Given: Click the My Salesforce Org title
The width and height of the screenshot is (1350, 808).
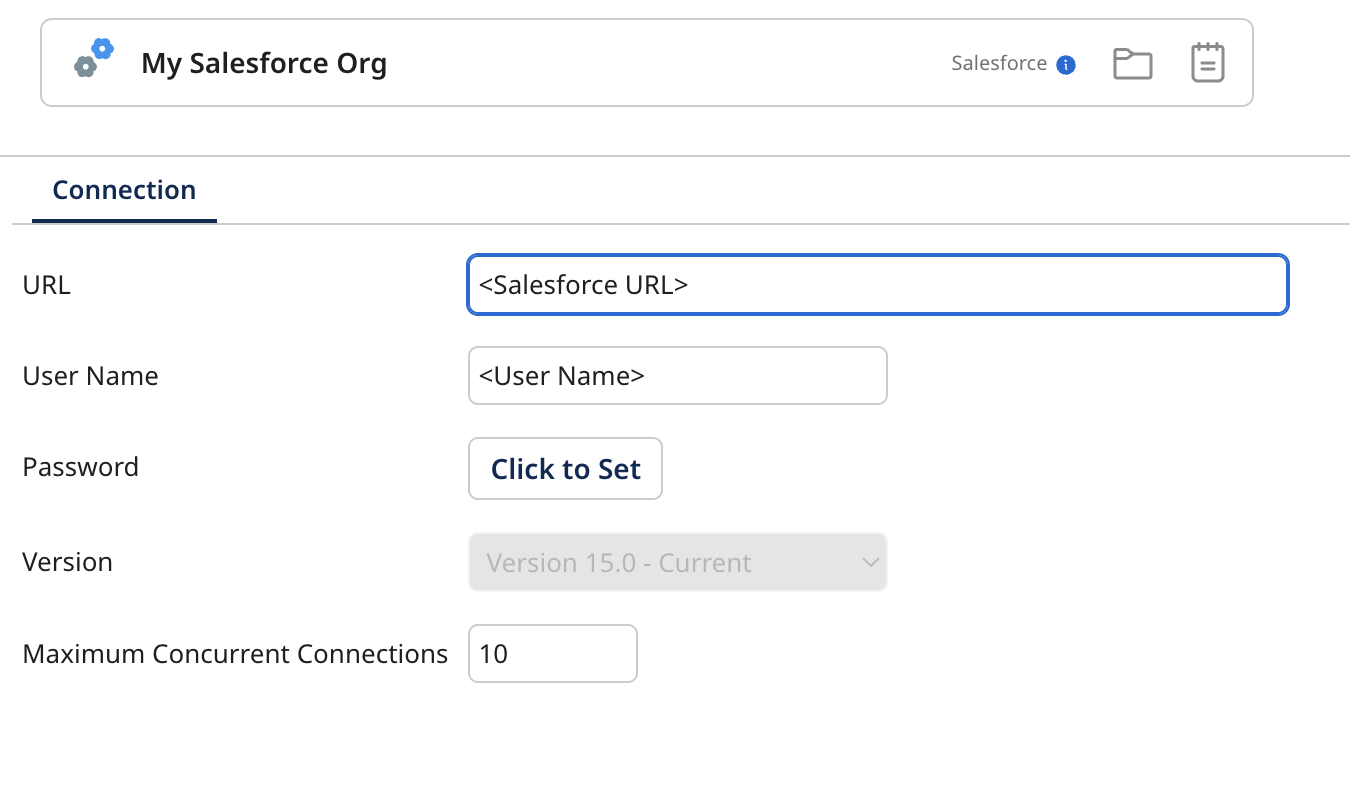Looking at the screenshot, I should (264, 63).
